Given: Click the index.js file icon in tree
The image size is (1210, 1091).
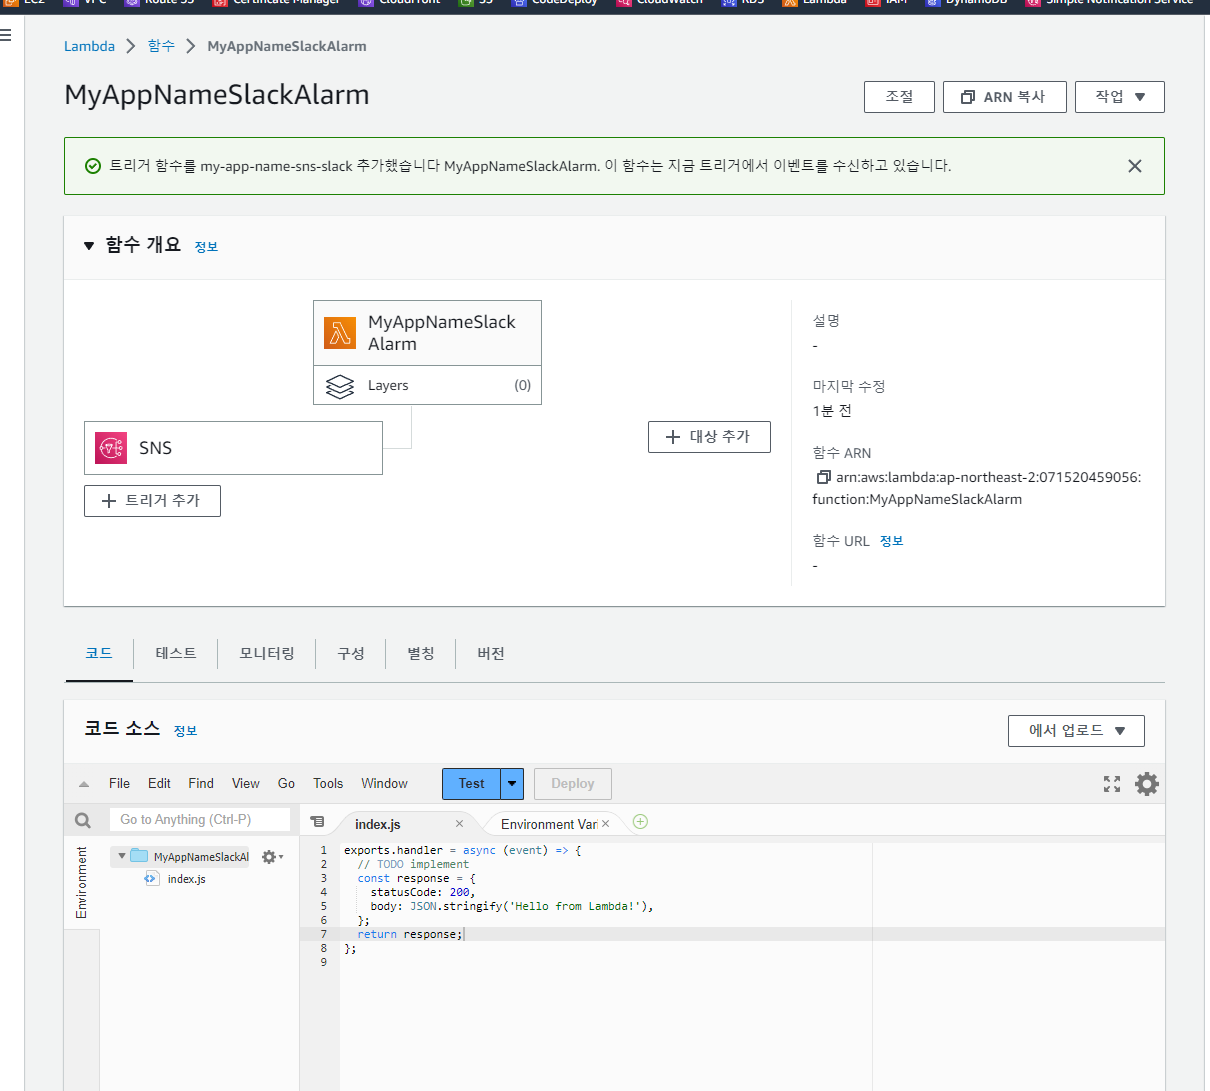Looking at the screenshot, I should coord(151,879).
